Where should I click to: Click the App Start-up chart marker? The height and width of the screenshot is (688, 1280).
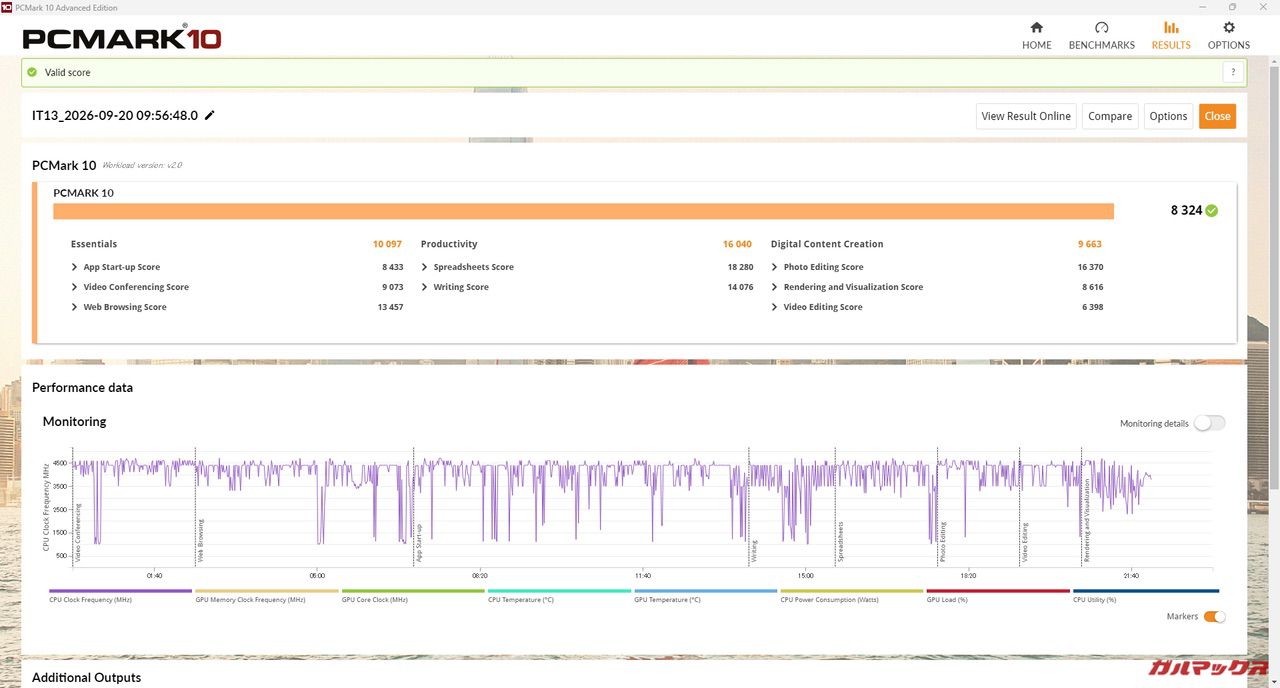(418, 542)
